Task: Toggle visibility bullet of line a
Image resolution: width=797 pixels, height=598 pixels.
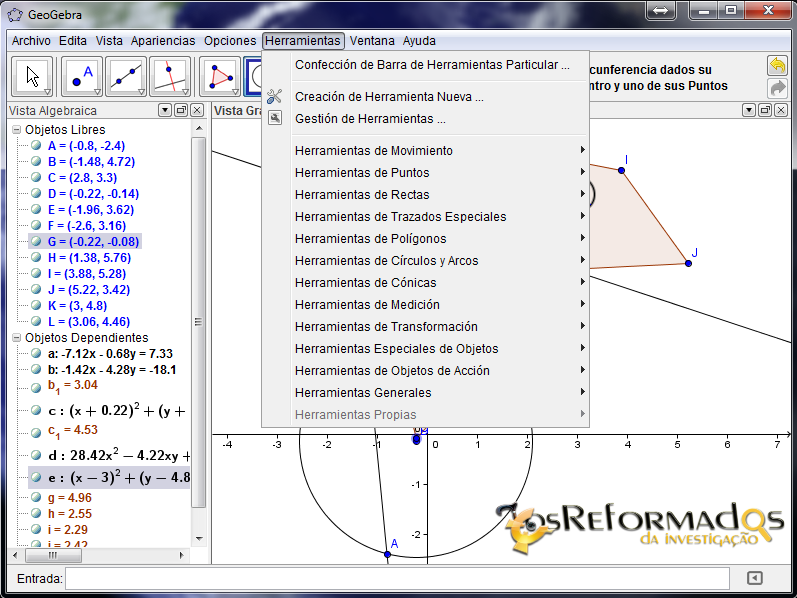Action: pos(36,353)
